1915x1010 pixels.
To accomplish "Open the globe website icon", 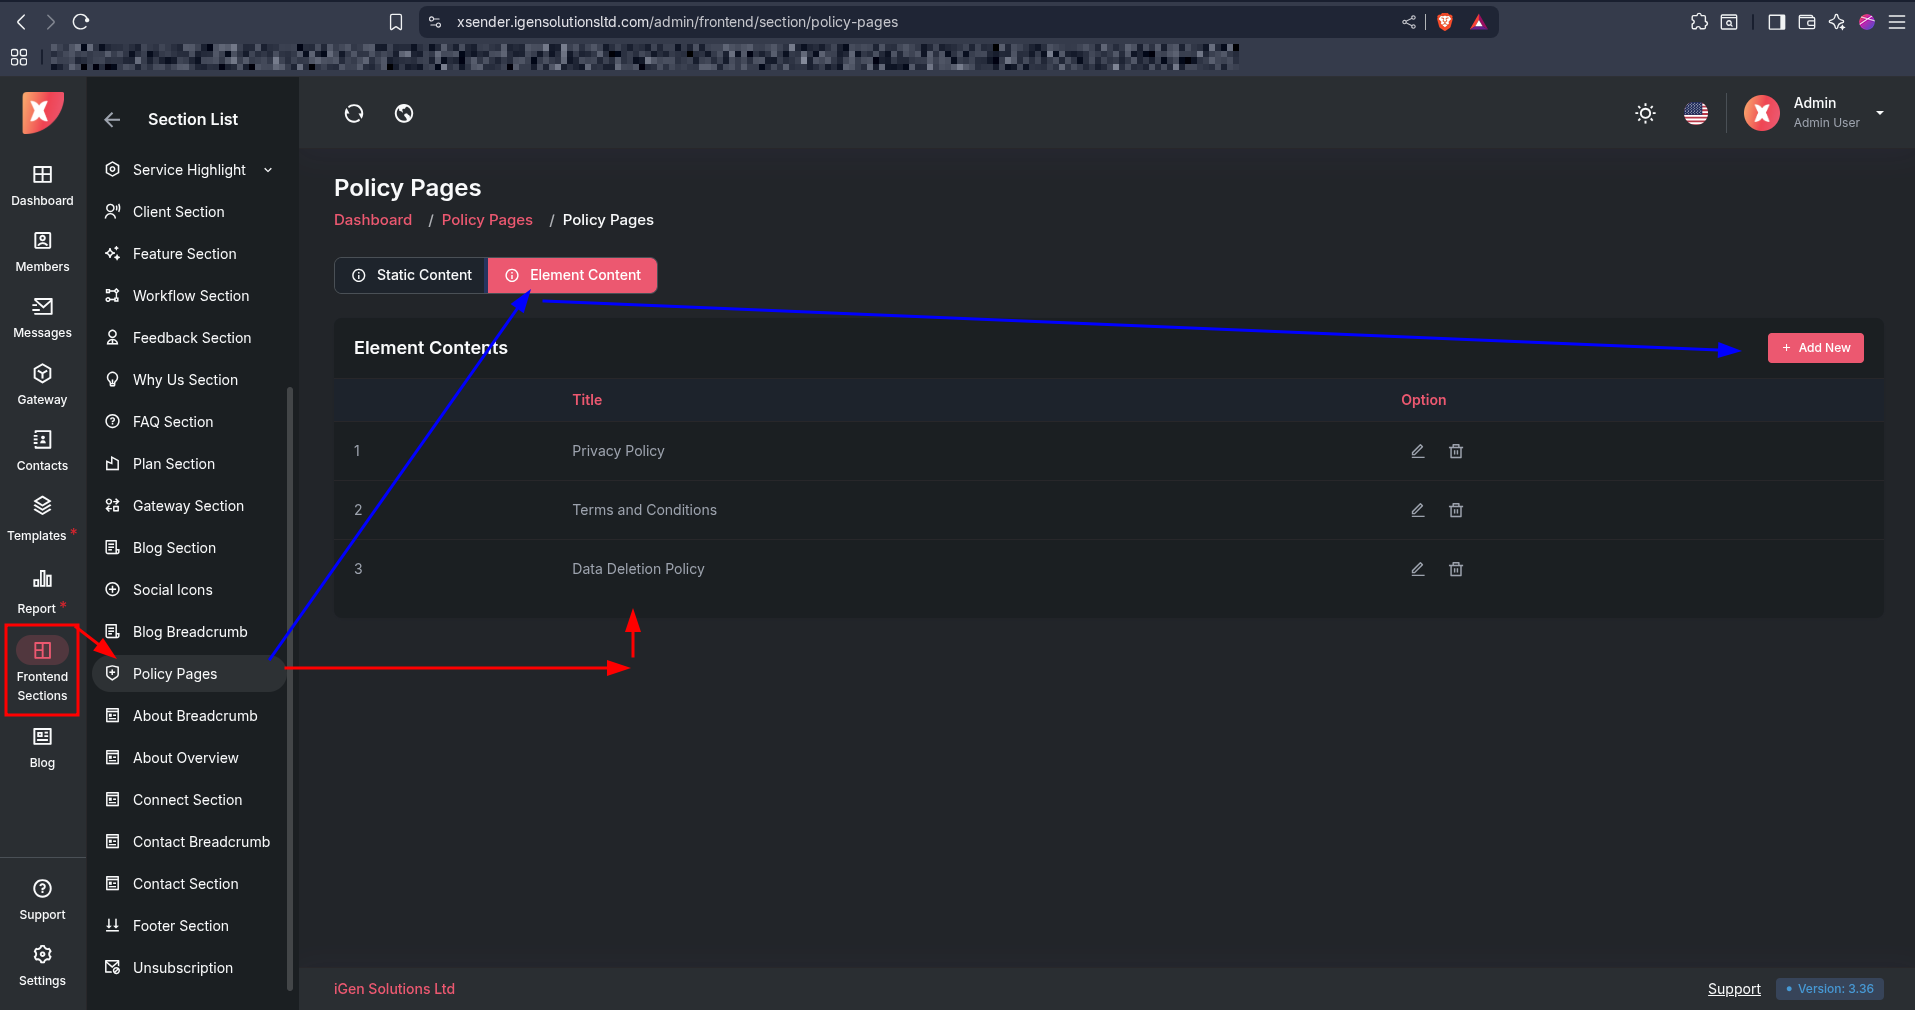I will (404, 114).
